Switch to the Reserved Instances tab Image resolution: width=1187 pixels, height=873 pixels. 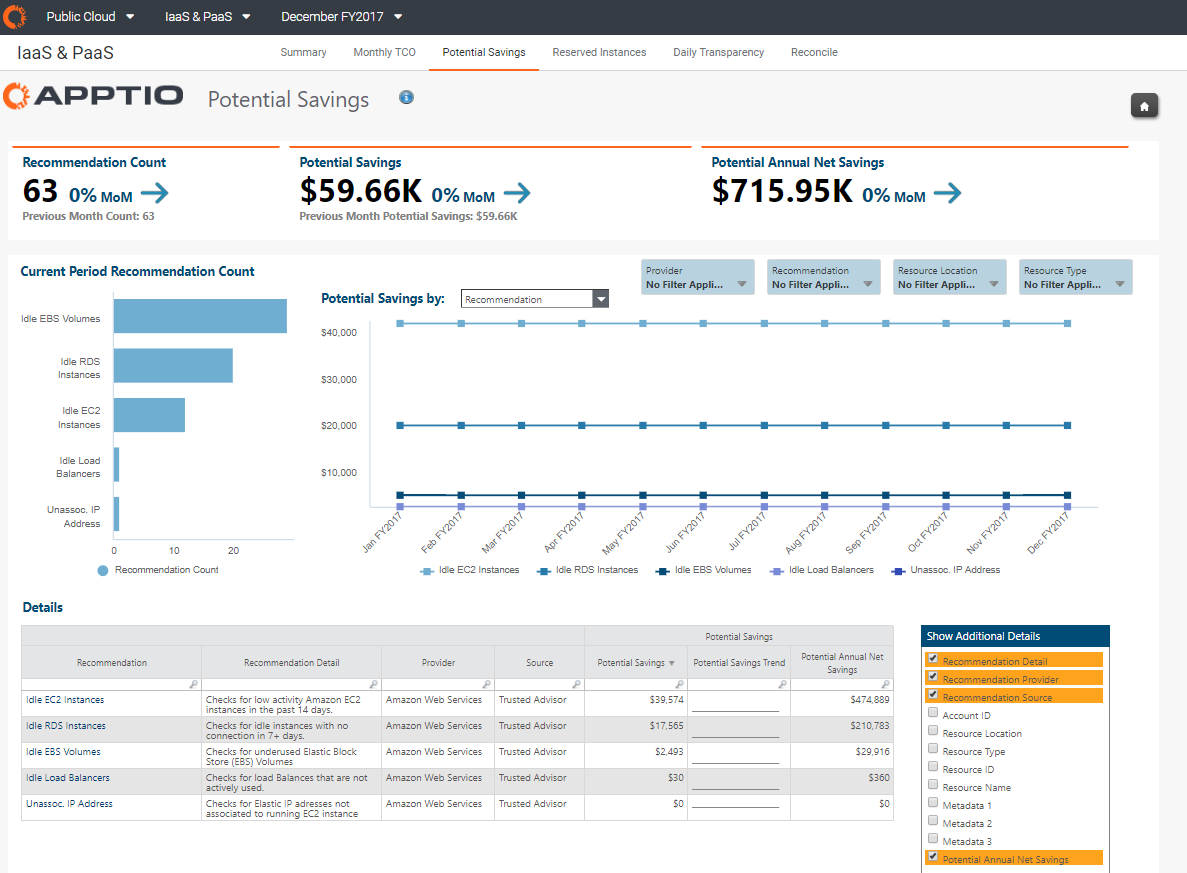(x=599, y=52)
